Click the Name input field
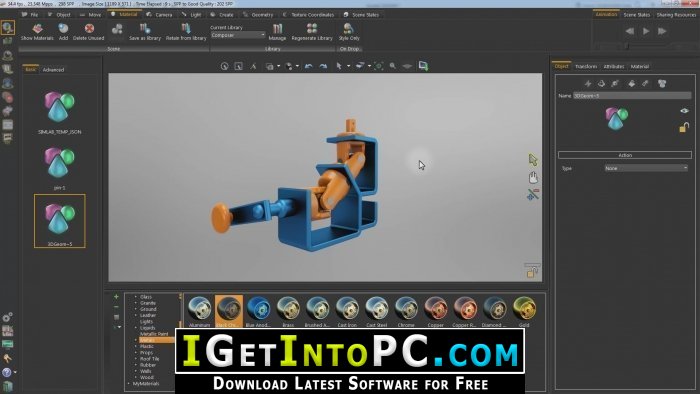Screen dimensions: 700x394 (x=632, y=95)
